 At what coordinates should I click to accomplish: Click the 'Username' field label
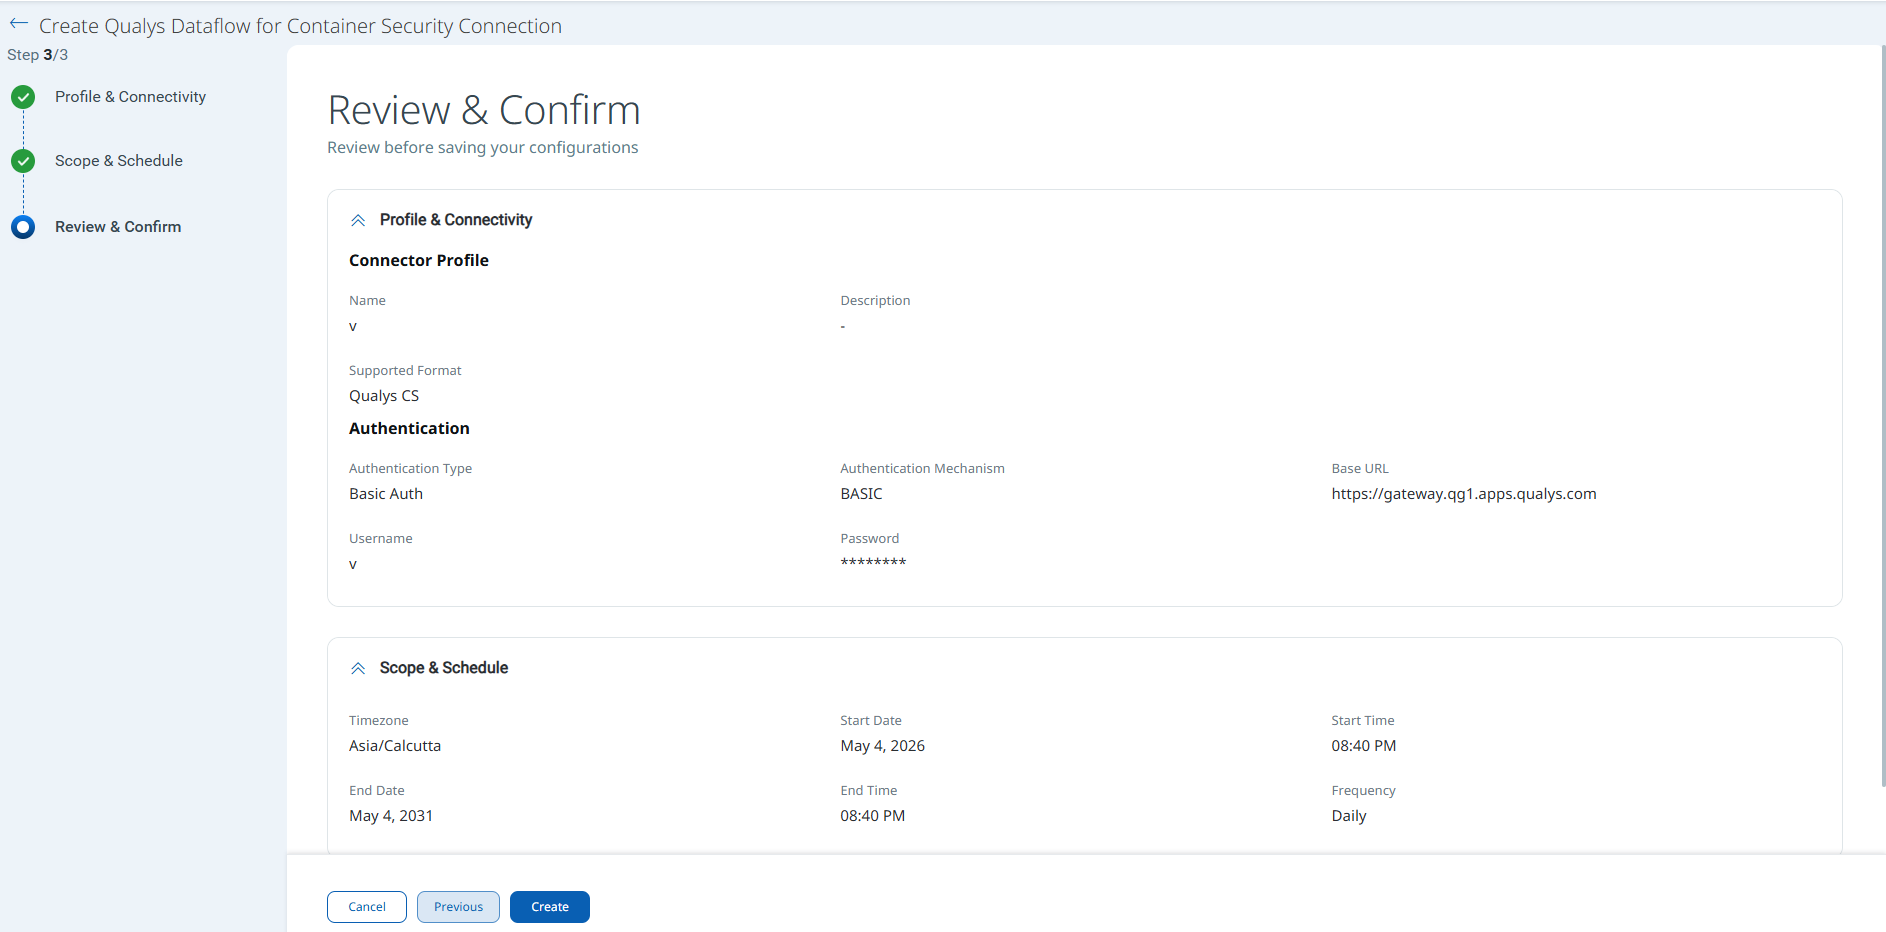pyautogui.click(x=381, y=538)
